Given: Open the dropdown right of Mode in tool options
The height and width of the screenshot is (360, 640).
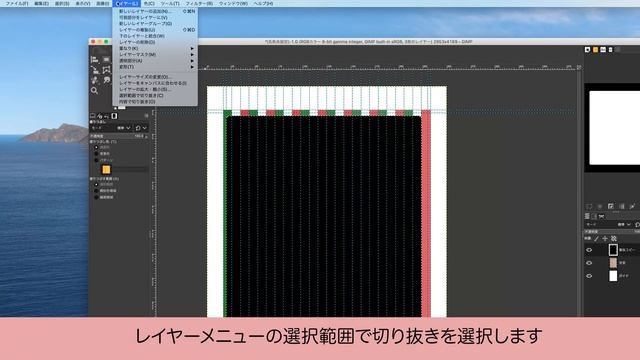Looking at the screenshot, I should click(141, 128).
